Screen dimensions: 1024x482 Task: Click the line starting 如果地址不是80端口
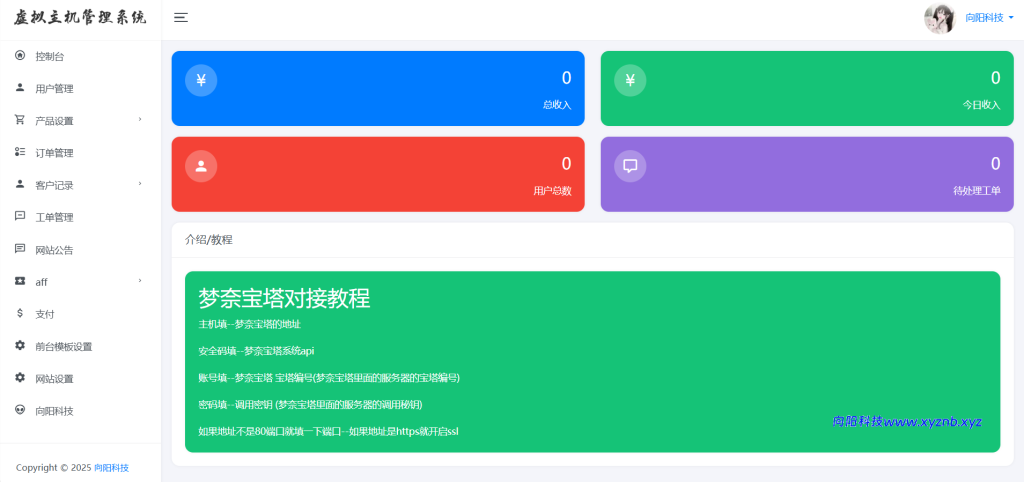(328, 431)
